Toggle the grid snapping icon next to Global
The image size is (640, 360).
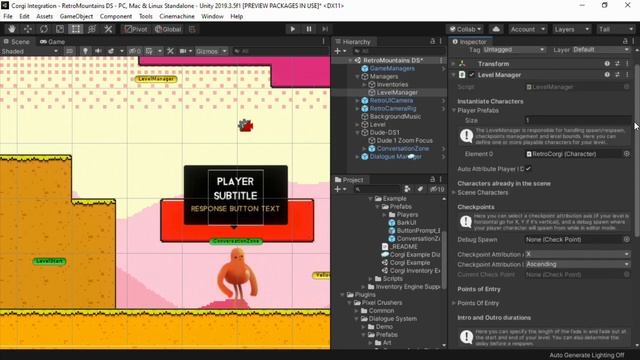tap(192, 29)
